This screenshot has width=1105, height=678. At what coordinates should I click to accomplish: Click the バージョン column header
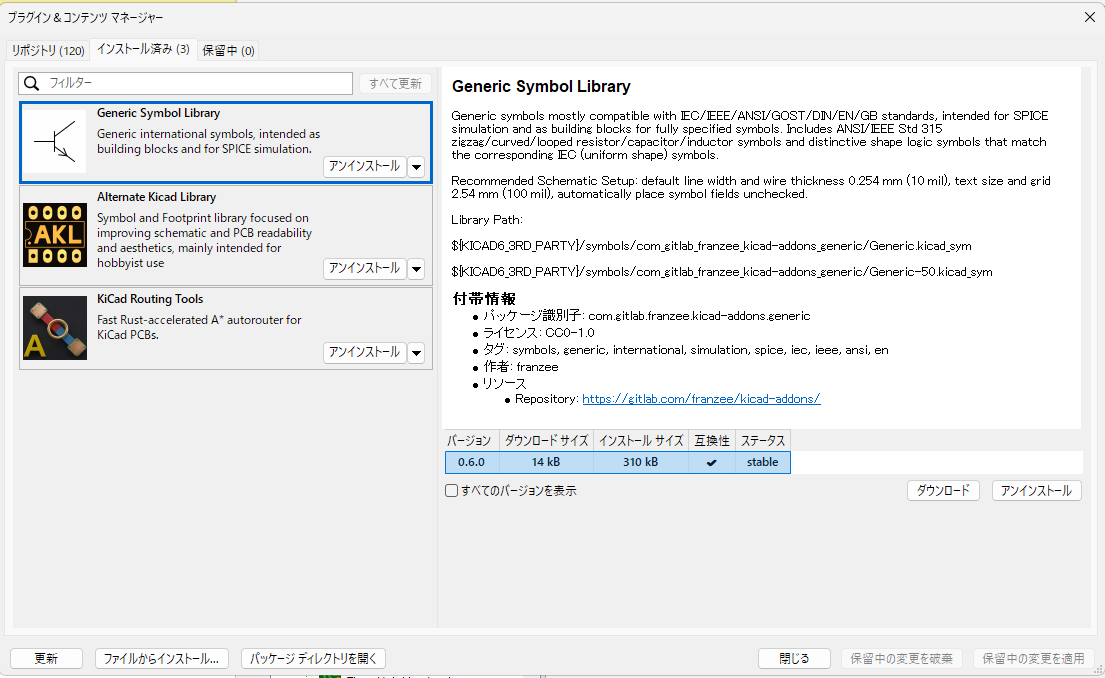[x=471, y=440]
